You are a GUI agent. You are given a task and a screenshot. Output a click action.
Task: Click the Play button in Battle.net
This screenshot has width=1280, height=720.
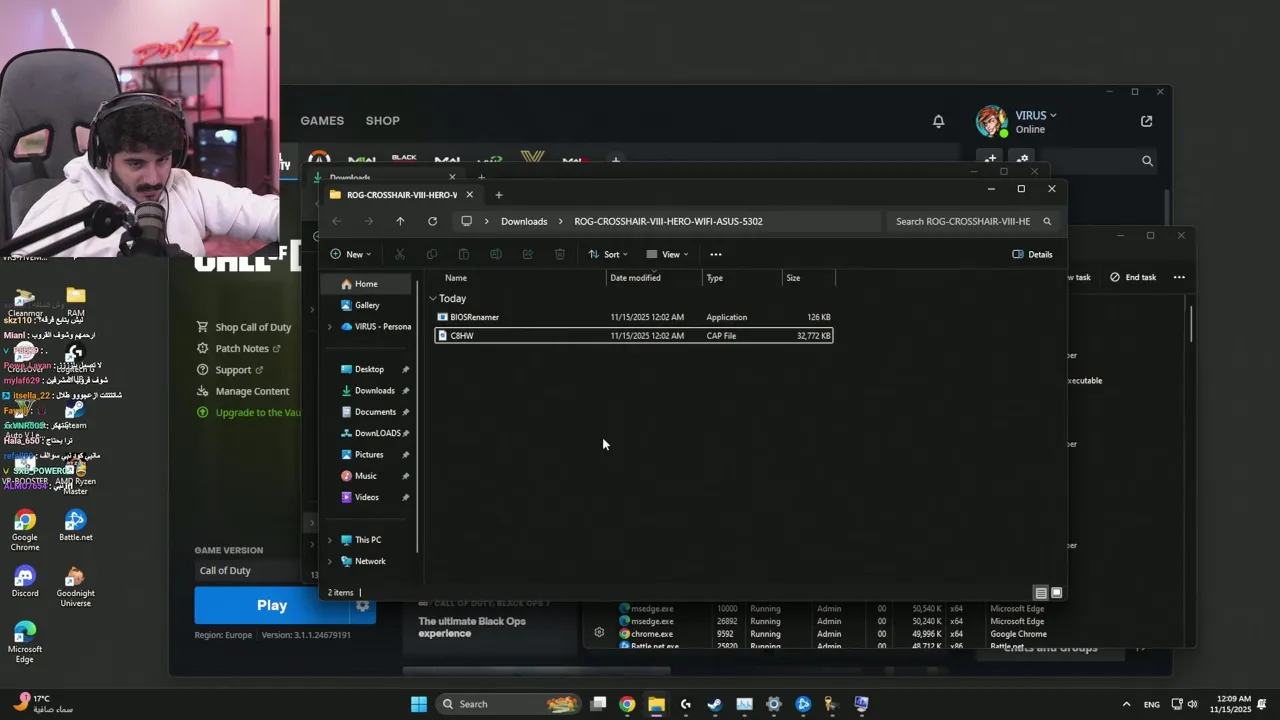(x=272, y=605)
